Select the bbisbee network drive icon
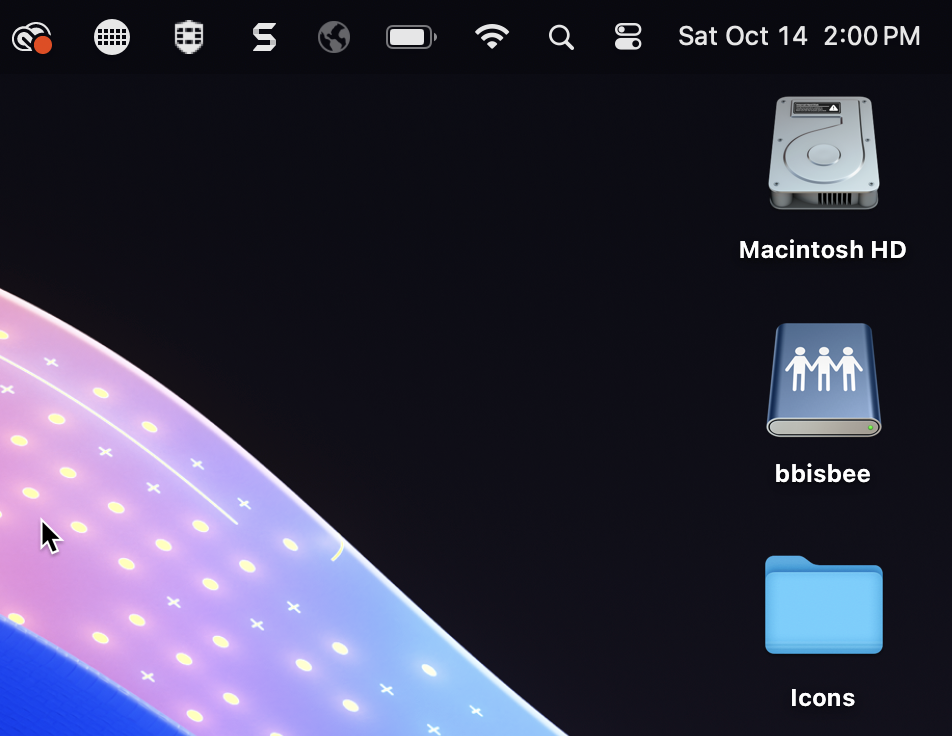The height and width of the screenshot is (736, 952). [822, 379]
